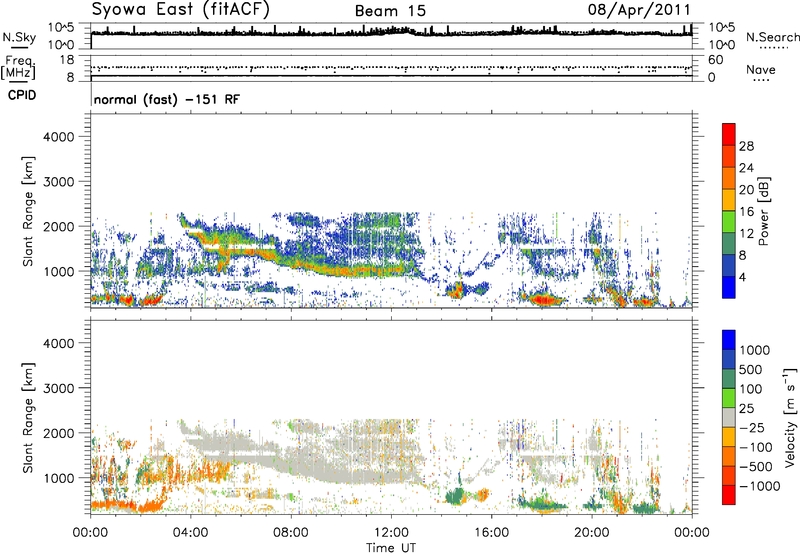The width and height of the screenshot is (800, 554).
Task: Click the '04:00' time axis label
Action: (190, 533)
